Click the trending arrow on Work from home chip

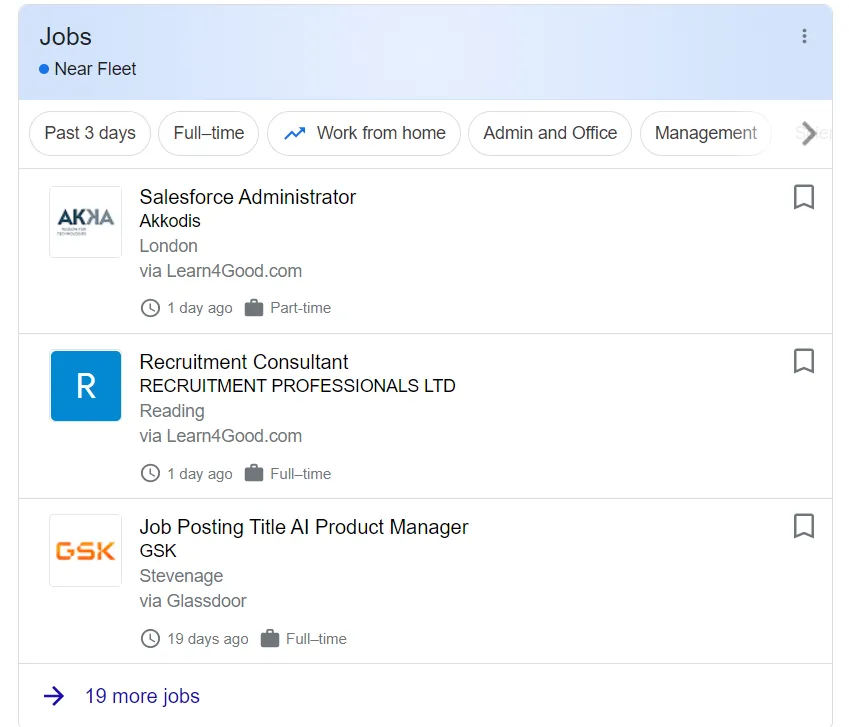[297, 132]
